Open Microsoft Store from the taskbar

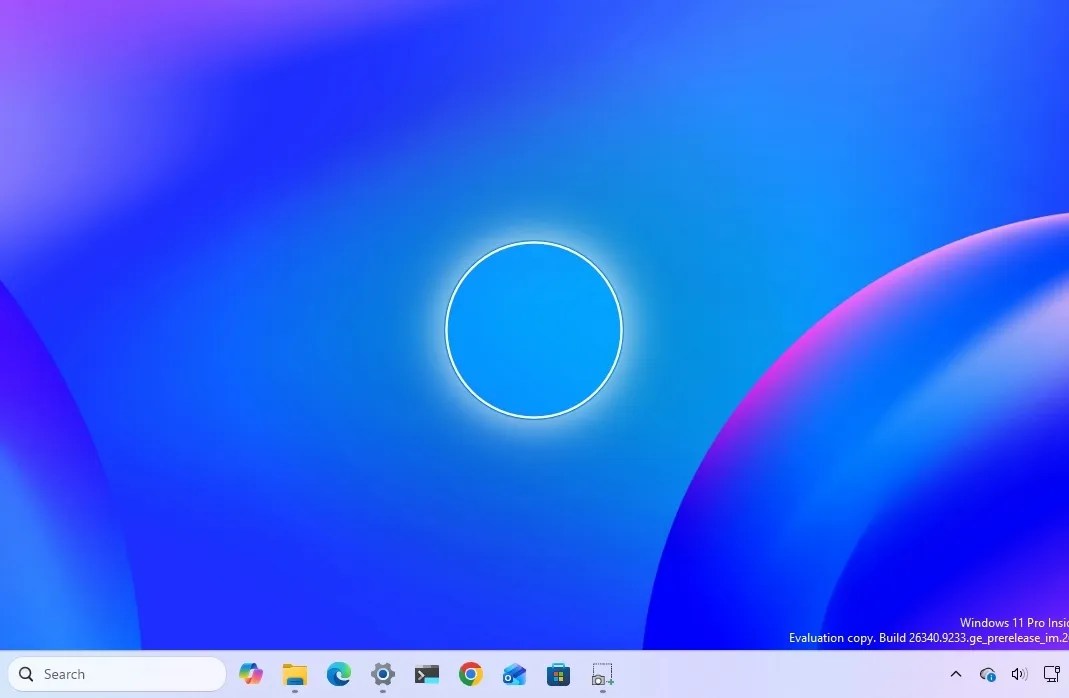pos(558,674)
